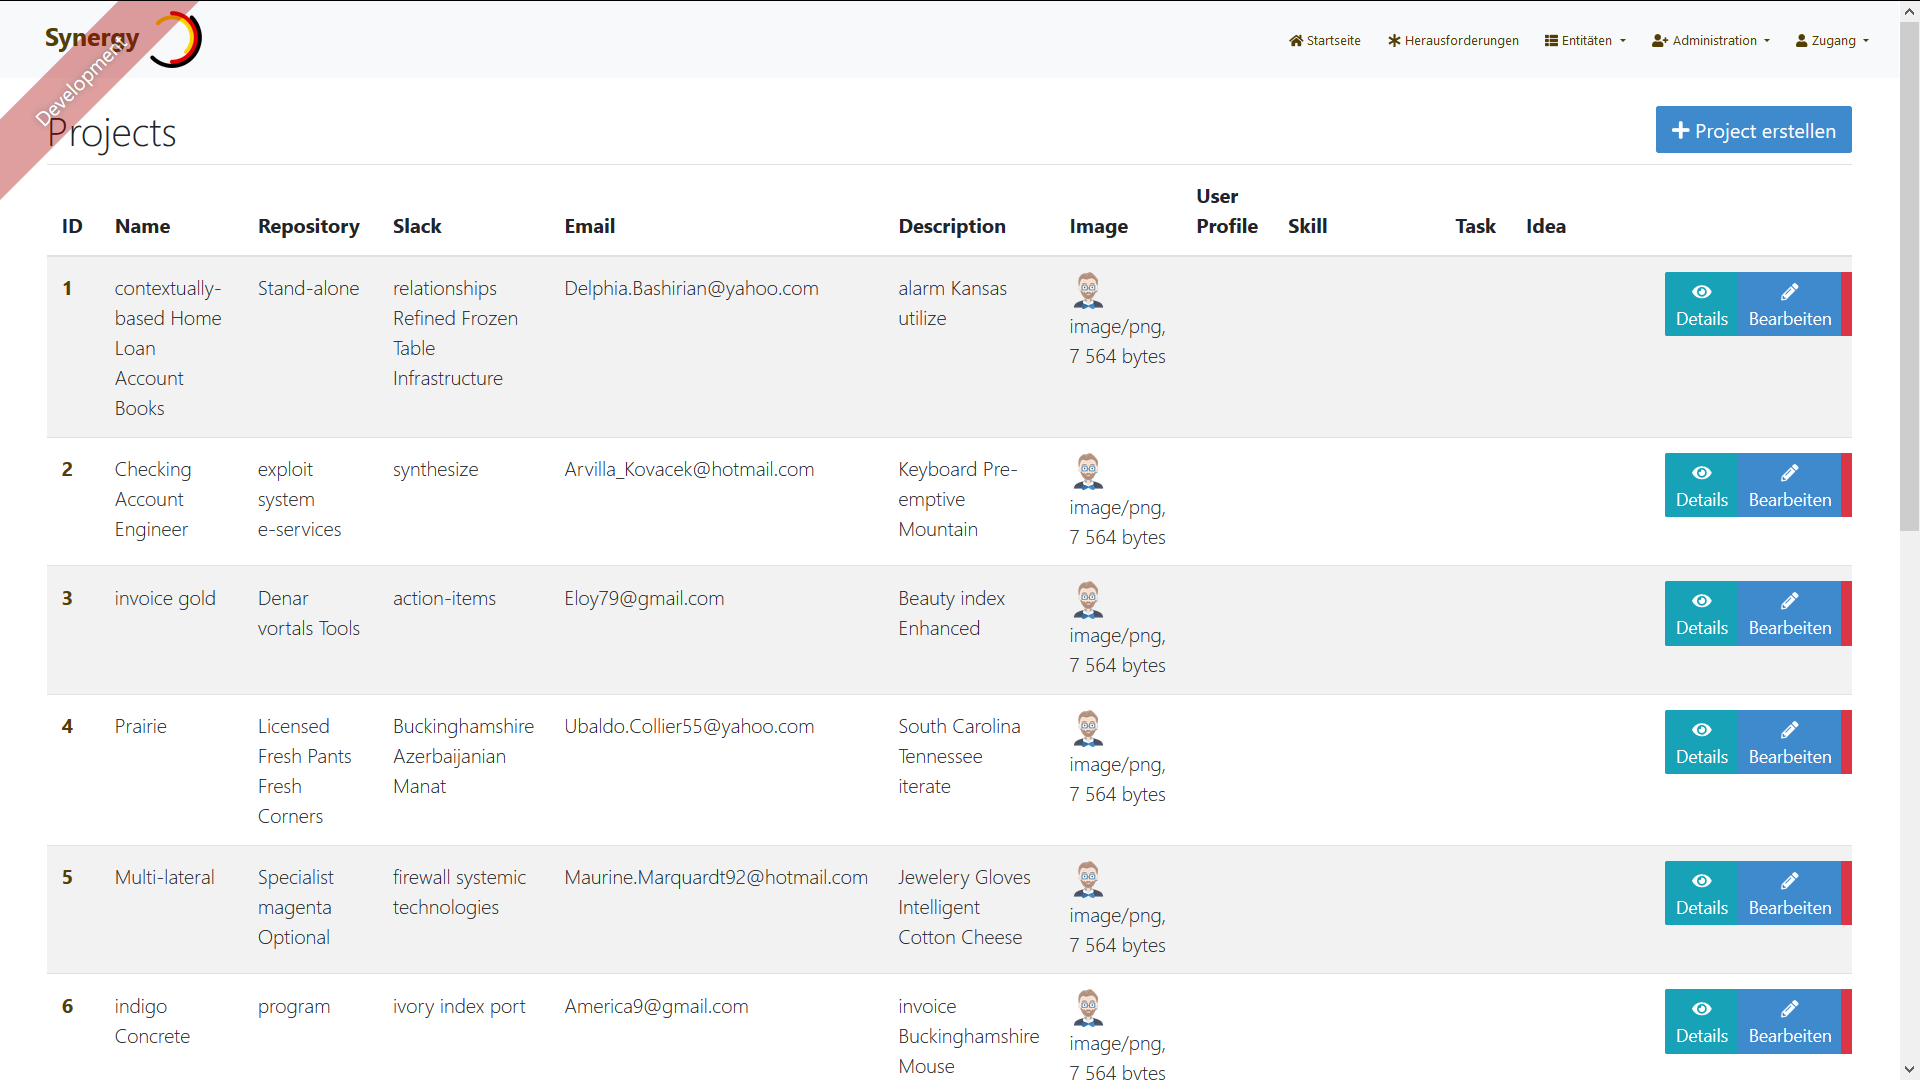Open the Entitäten dropdown menu
This screenshot has height=1080, width=1920.
point(1585,41)
